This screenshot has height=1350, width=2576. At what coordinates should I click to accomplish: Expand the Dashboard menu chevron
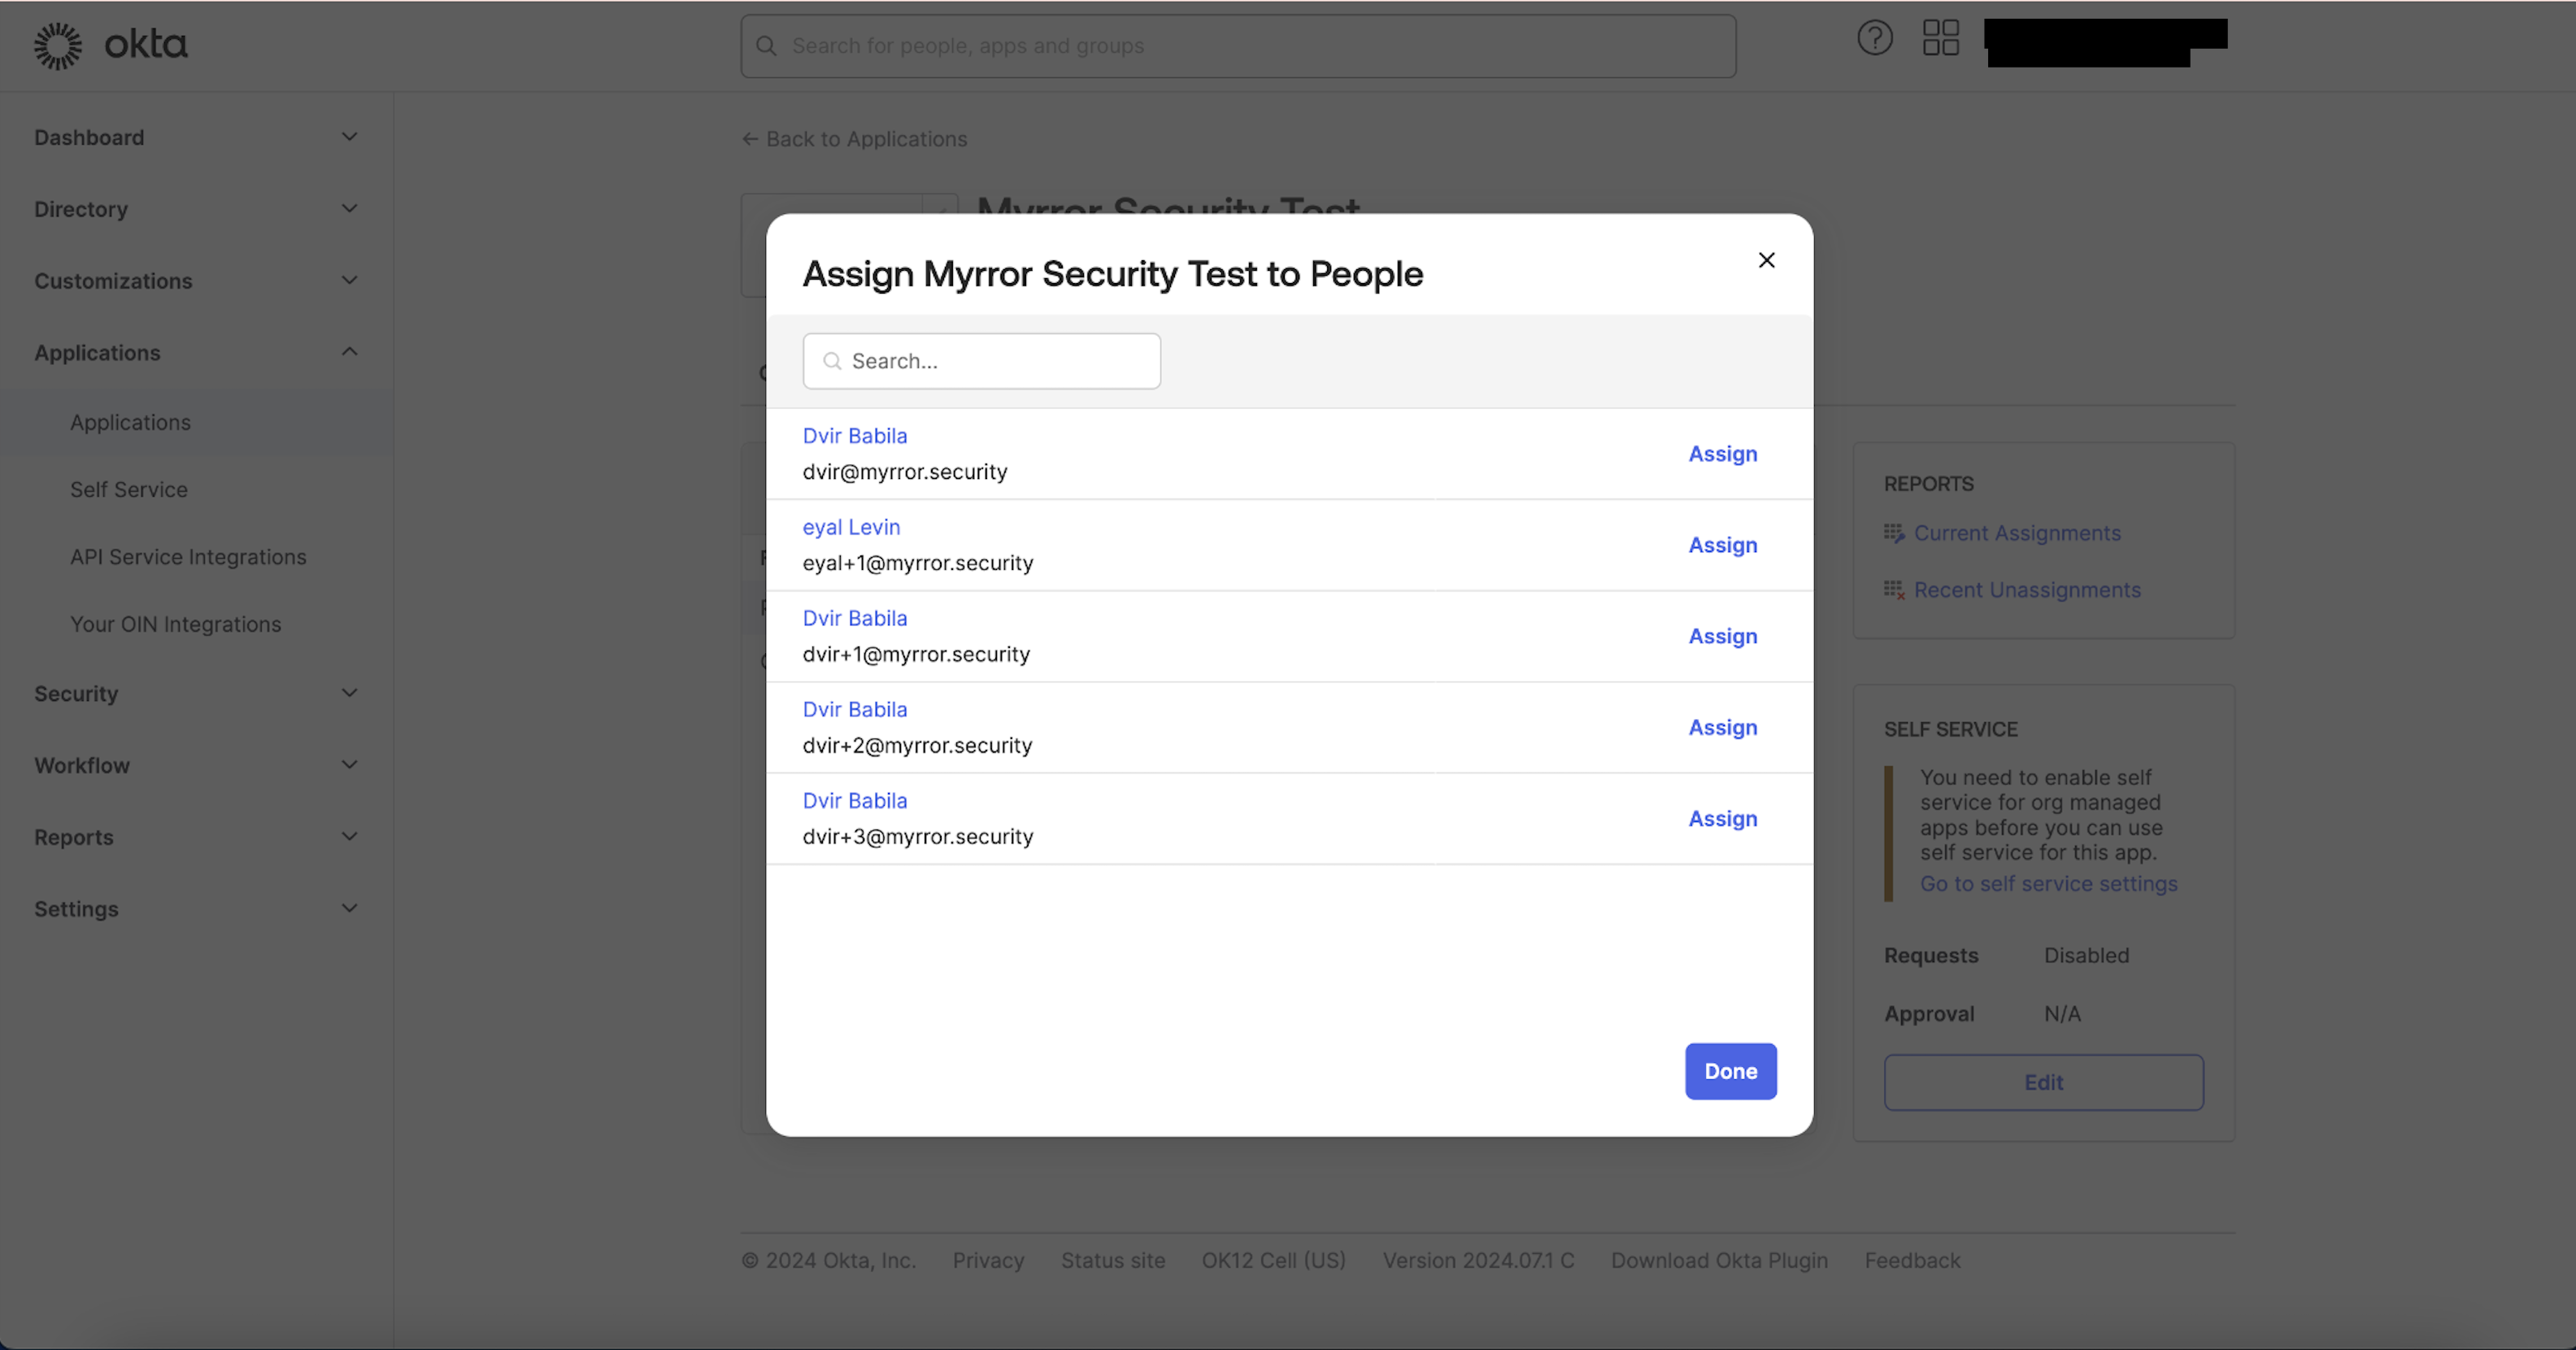349,137
